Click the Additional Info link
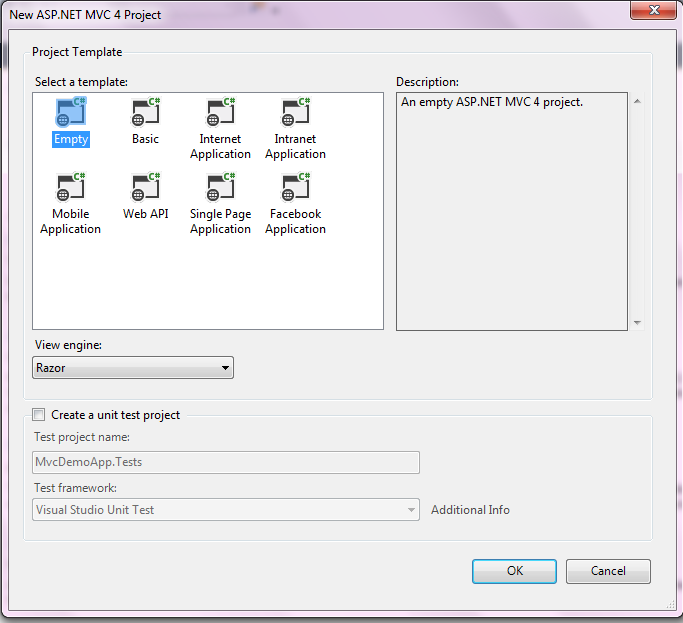 [470, 510]
